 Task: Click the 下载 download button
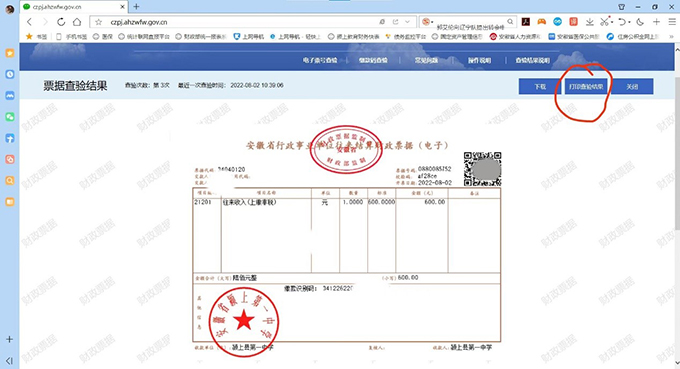pos(540,86)
